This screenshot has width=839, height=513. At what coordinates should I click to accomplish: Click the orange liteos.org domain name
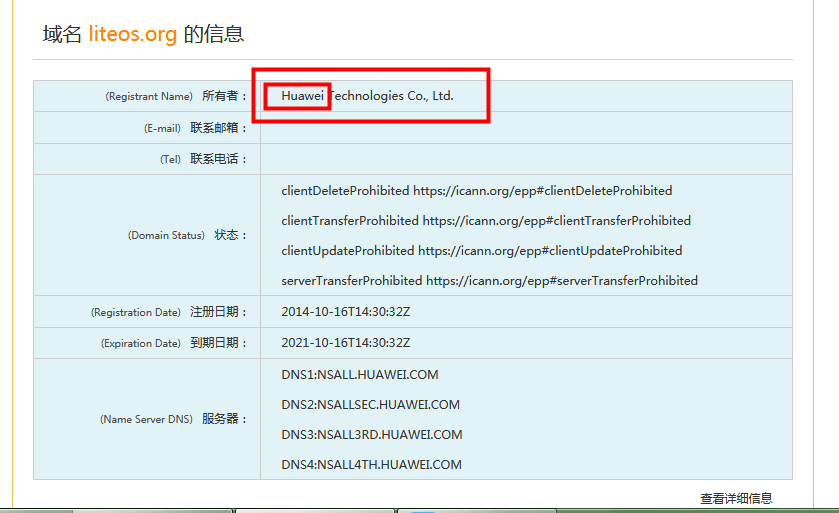(132, 34)
